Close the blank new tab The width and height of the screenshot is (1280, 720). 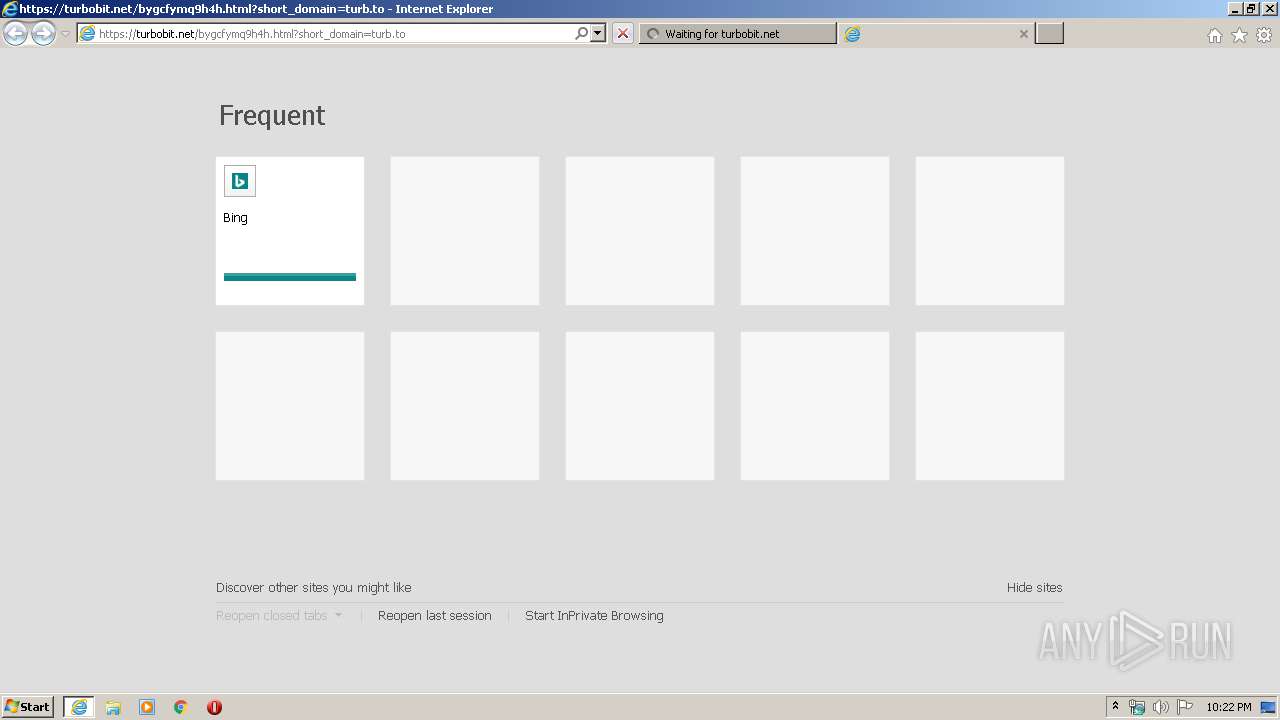point(1023,34)
